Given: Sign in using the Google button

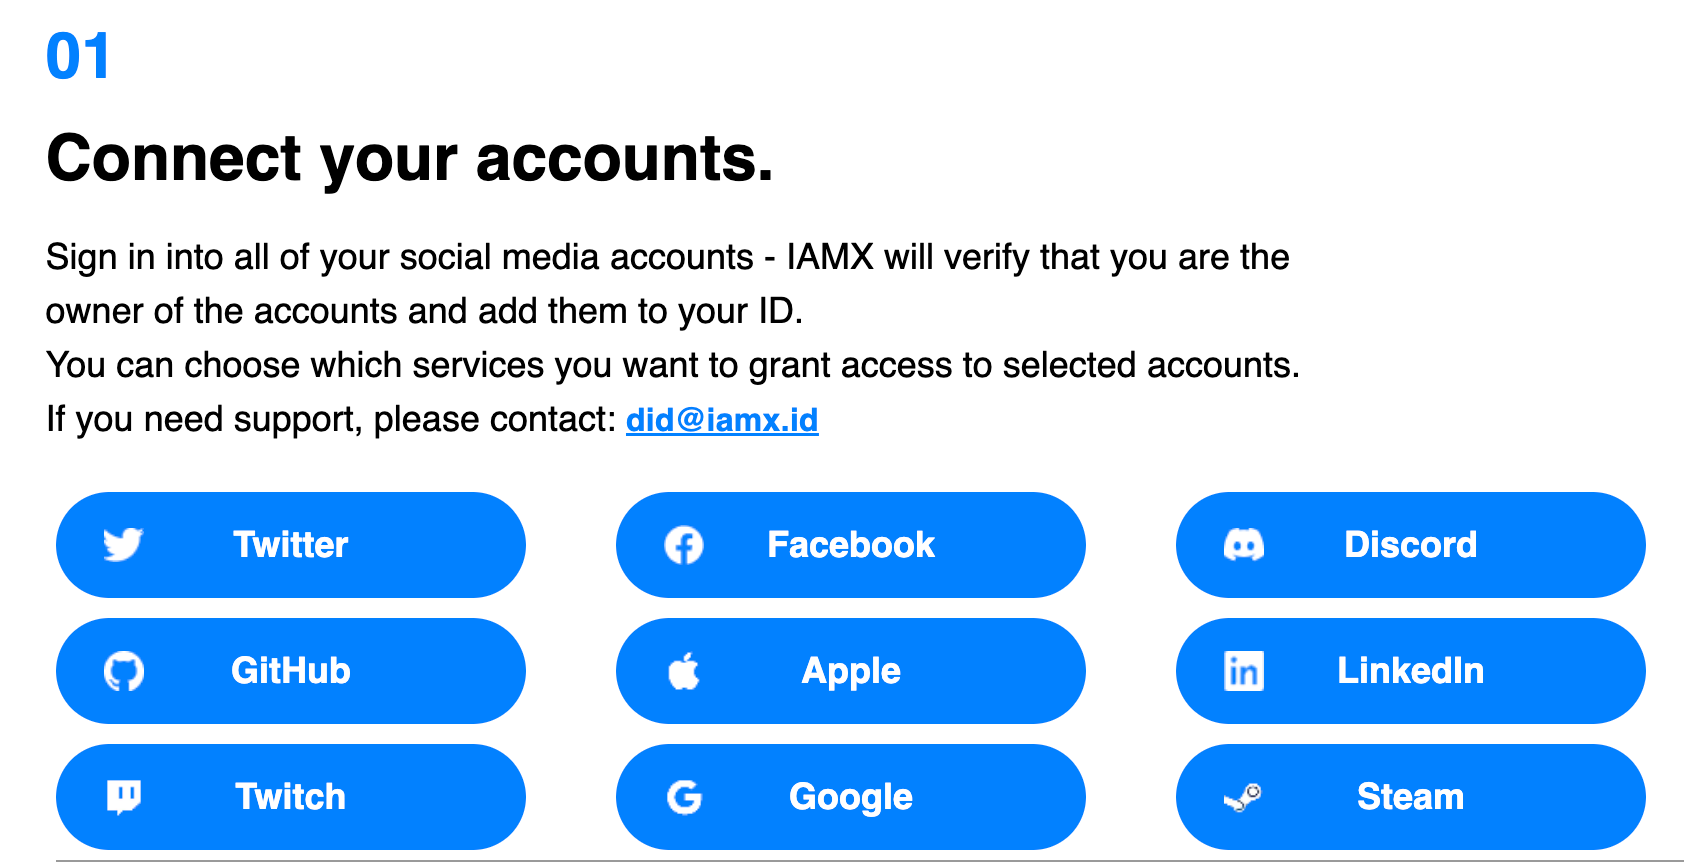Looking at the screenshot, I should (851, 797).
